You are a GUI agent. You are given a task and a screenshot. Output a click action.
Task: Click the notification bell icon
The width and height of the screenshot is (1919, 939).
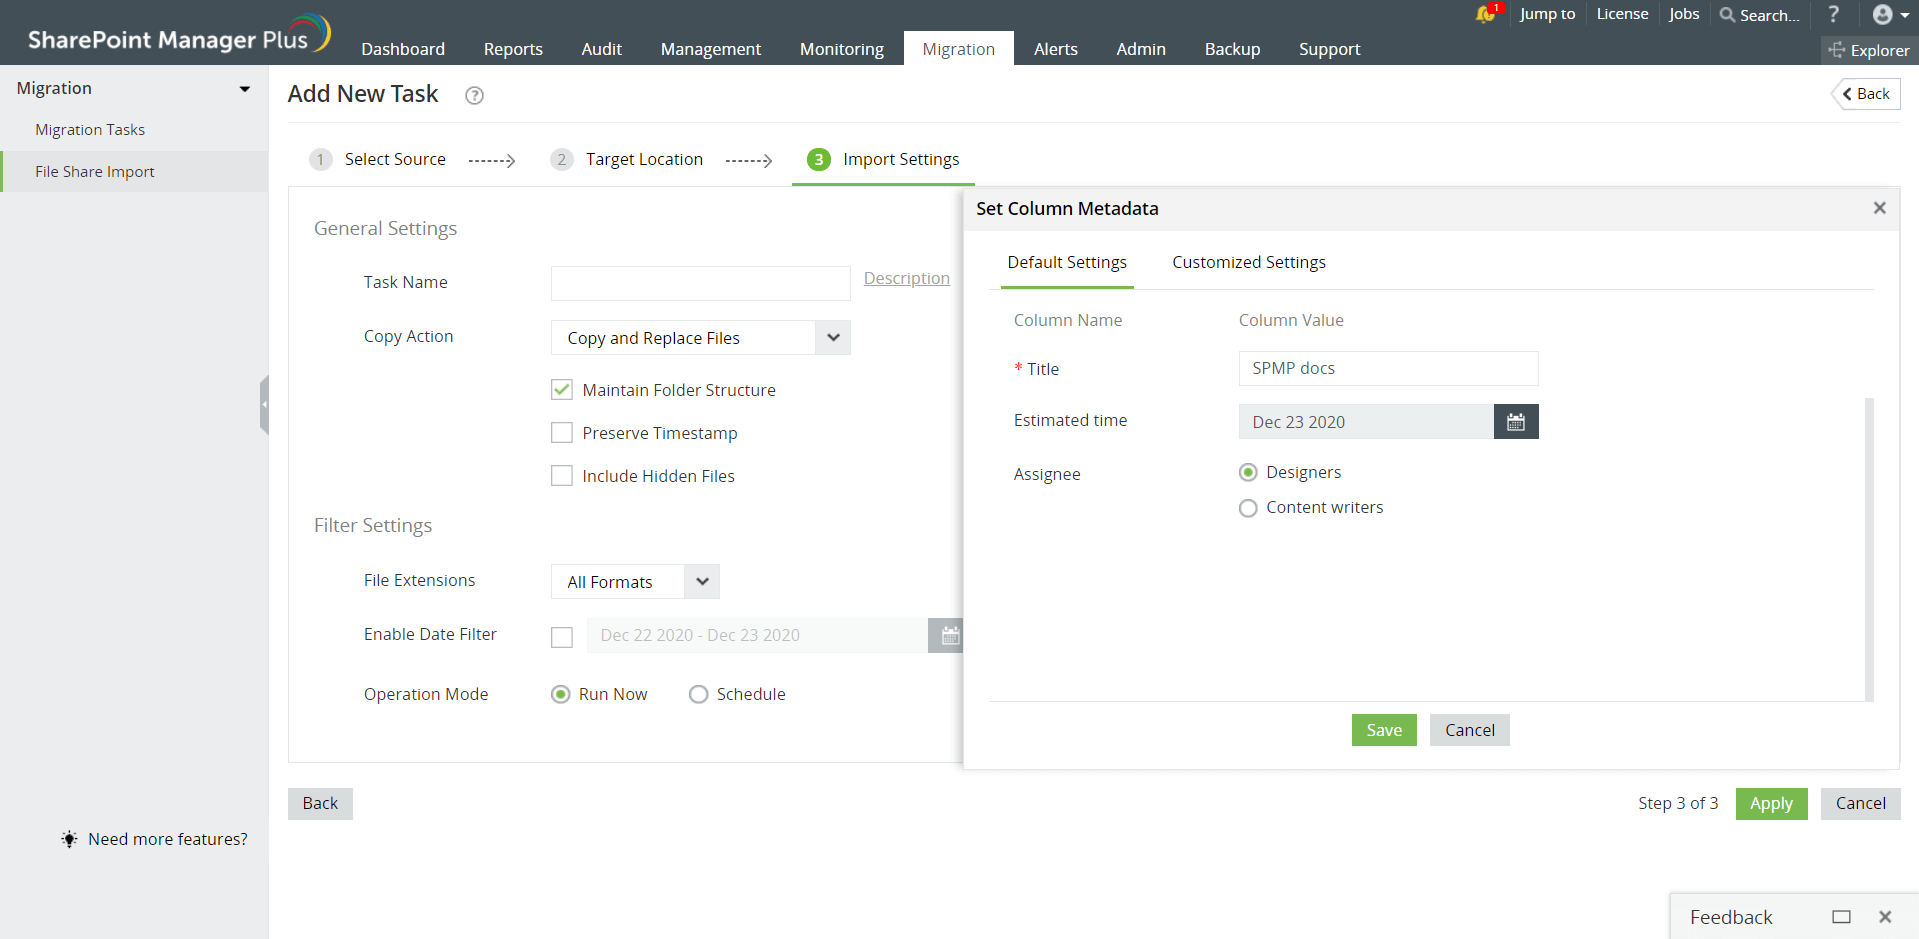tap(1485, 14)
